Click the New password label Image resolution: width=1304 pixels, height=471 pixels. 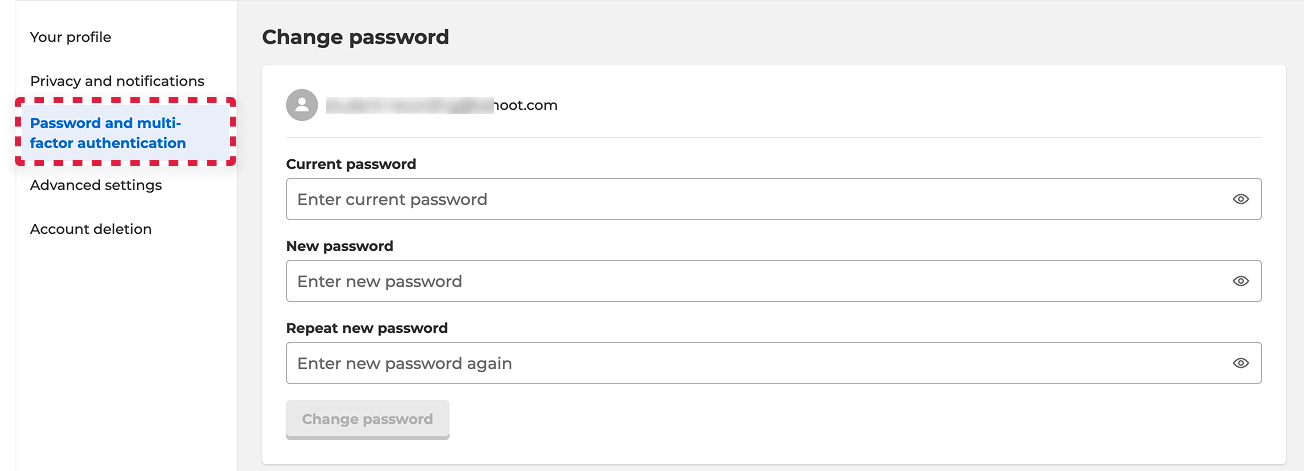[x=340, y=246]
